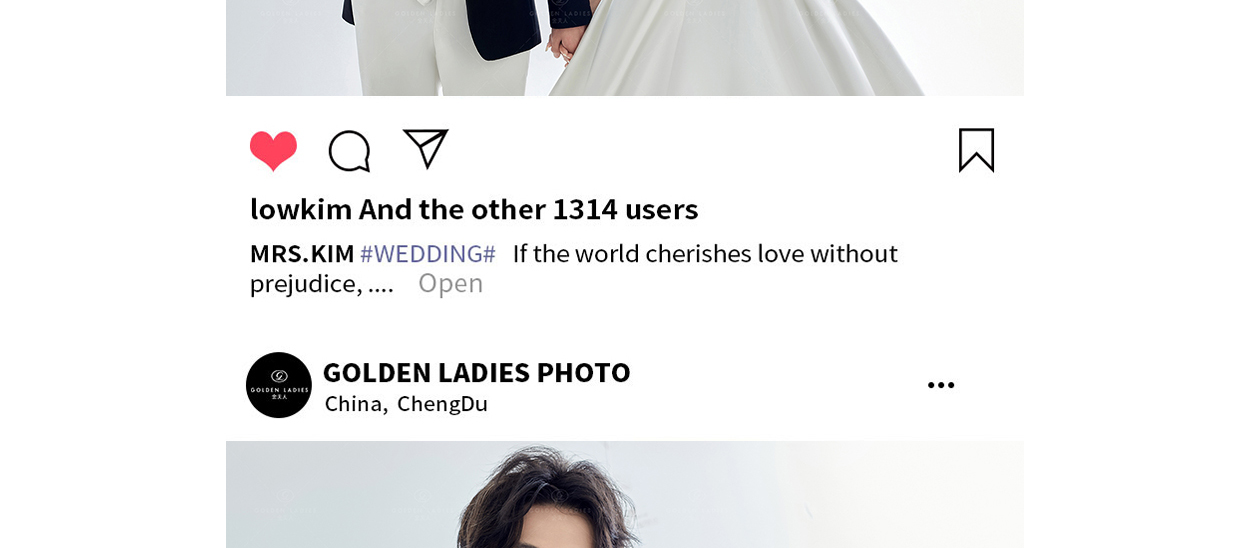The height and width of the screenshot is (548, 1250).
Task: Follow the #WEDDING# hashtag link
Action: [x=428, y=254]
